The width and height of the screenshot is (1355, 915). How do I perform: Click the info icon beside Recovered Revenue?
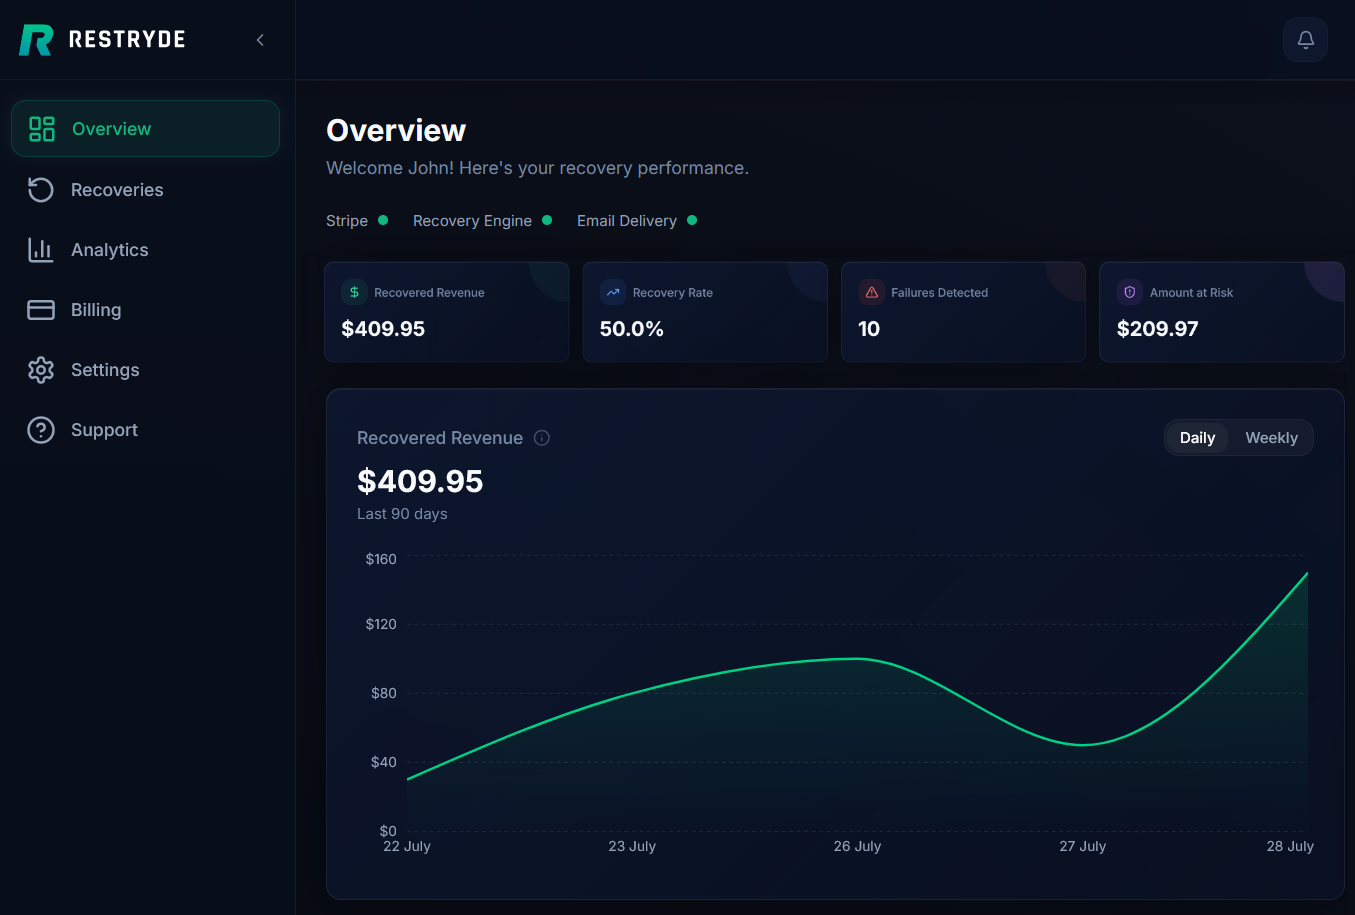coord(542,438)
